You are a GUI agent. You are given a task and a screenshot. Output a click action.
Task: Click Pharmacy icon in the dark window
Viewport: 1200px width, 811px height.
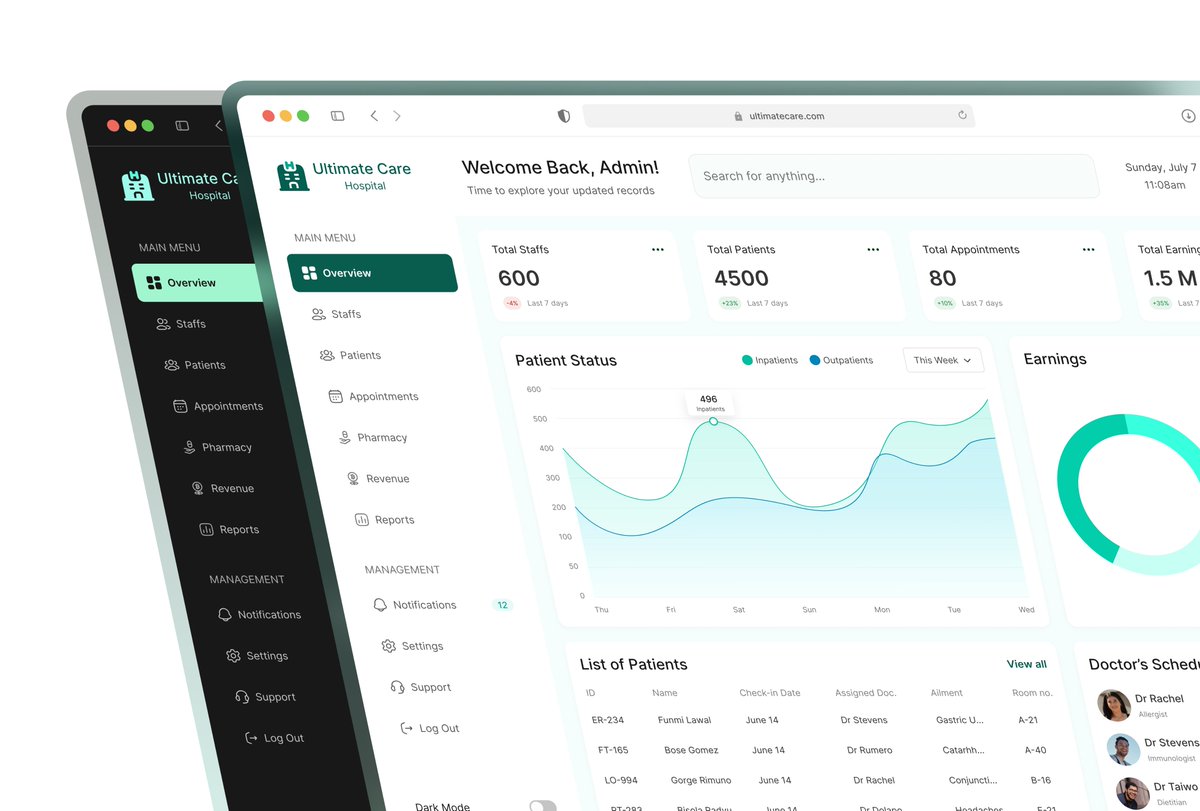pos(189,447)
